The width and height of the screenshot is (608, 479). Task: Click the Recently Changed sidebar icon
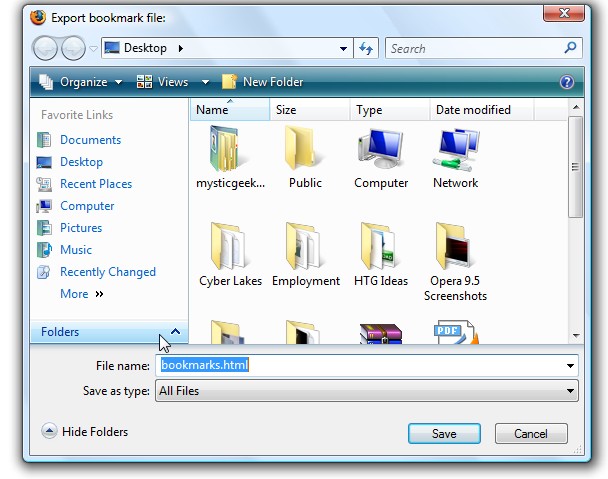(x=43, y=272)
